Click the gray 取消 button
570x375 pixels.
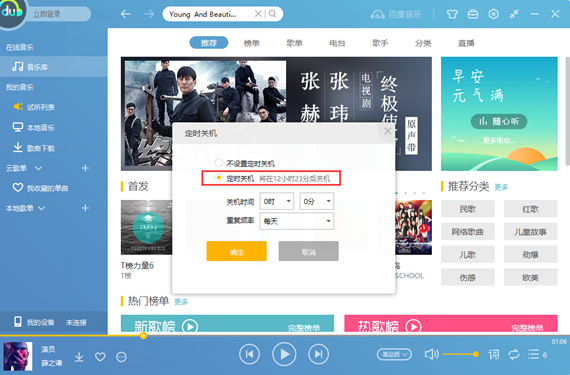click(x=309, y=251)
